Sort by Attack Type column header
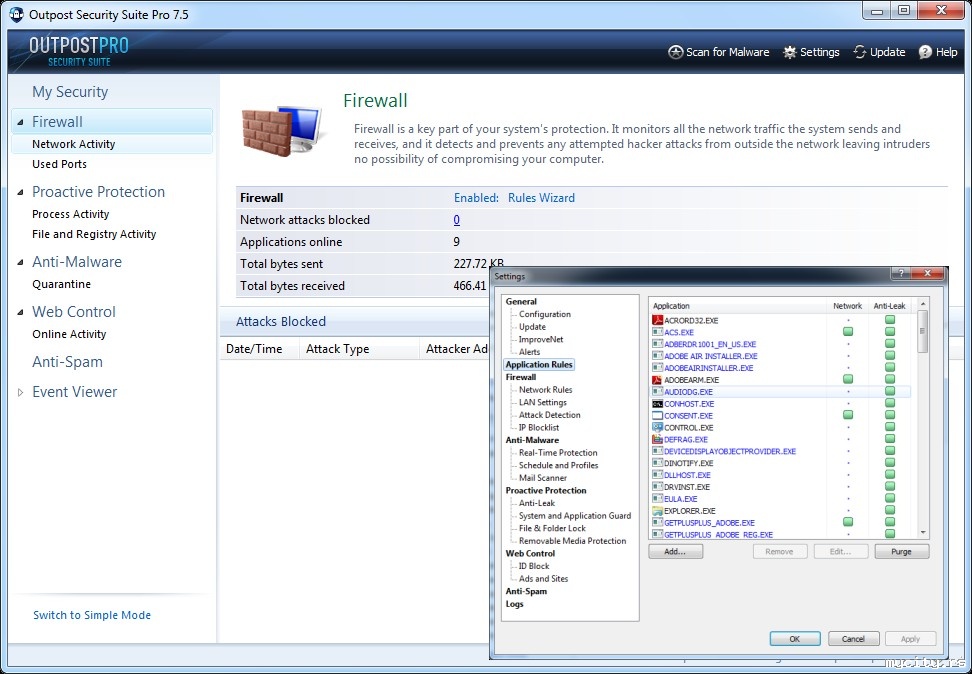 [358, 348]
